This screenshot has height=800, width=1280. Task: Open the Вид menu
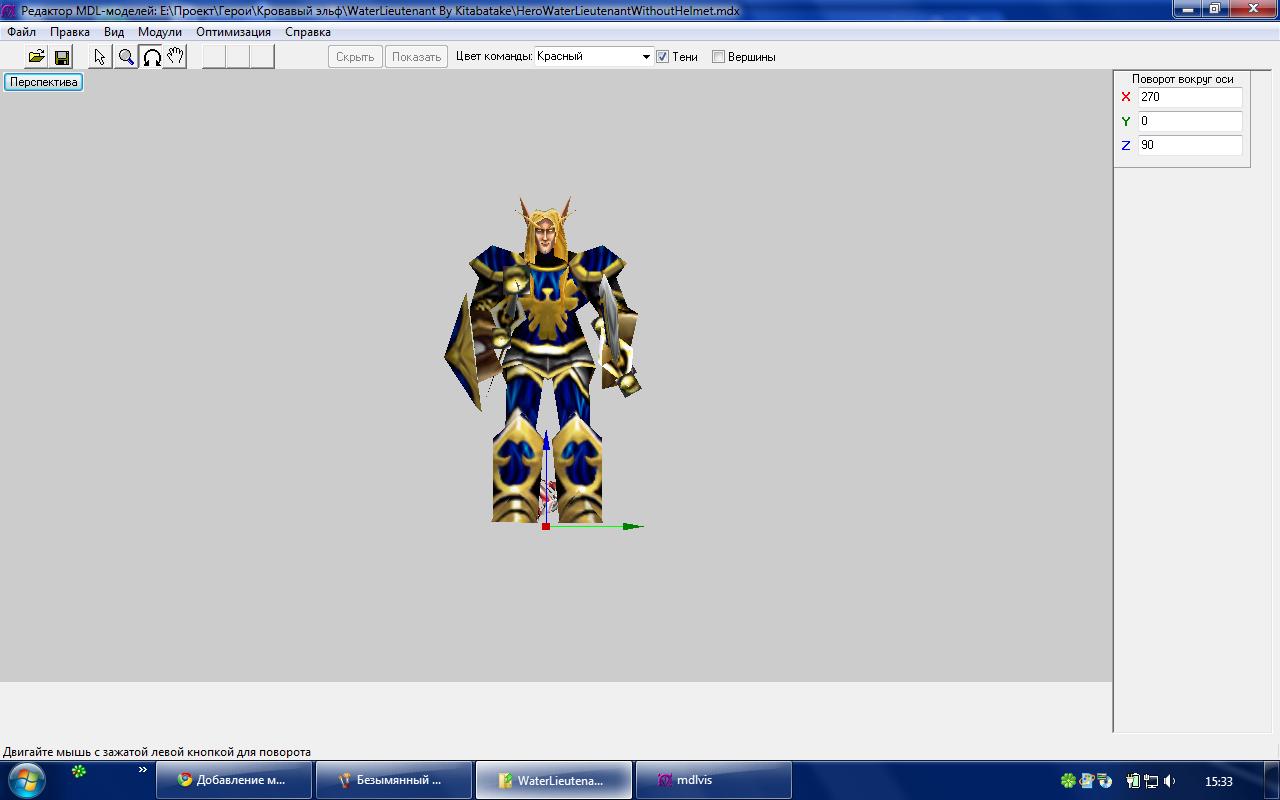point(114,32)
